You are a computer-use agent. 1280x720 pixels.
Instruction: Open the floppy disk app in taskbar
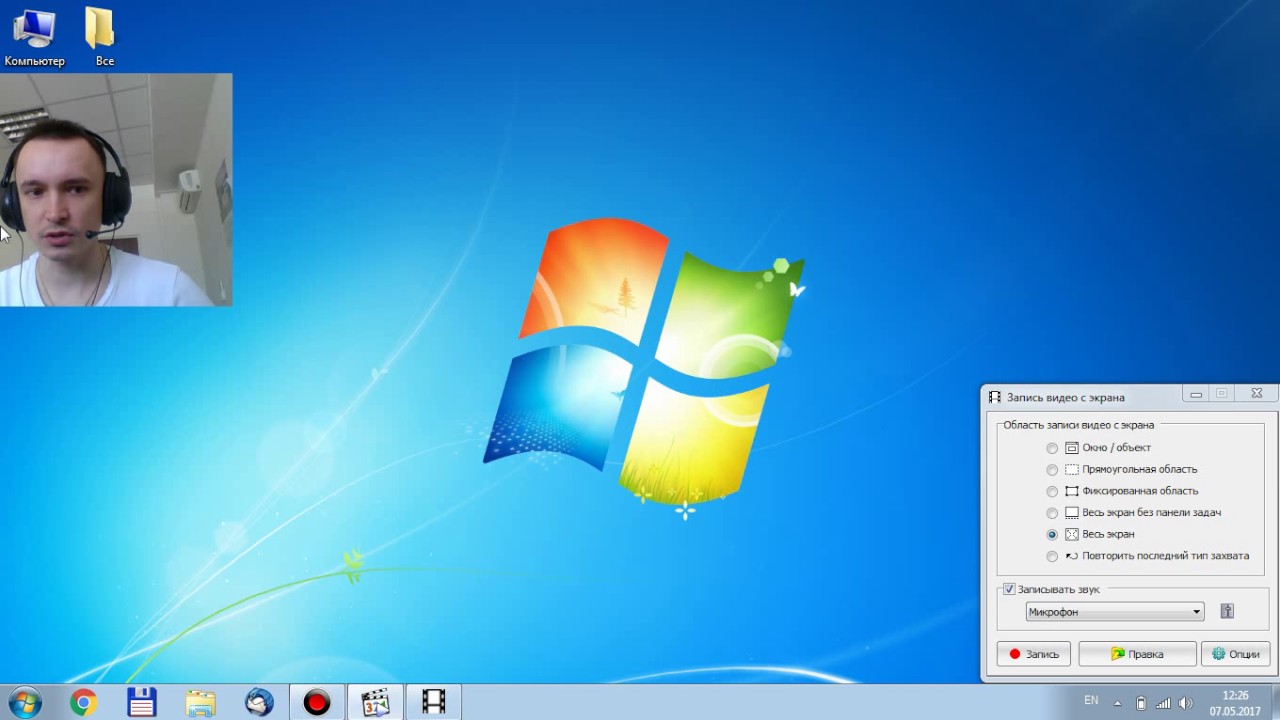[x=142, y=703]
